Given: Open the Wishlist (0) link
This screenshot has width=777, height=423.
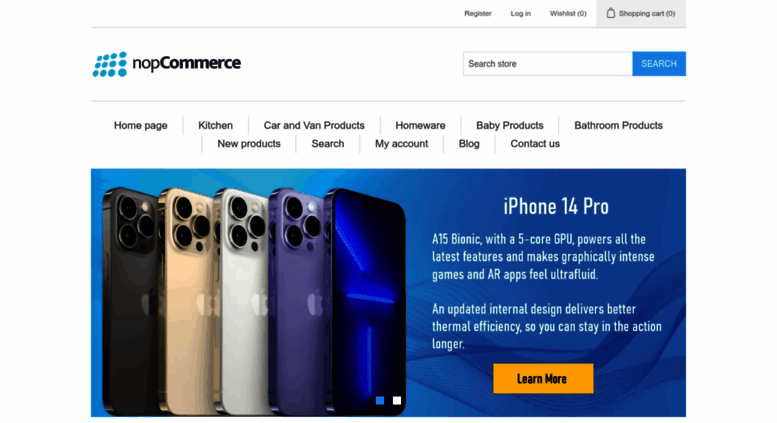Looking at the screenshot, I should (568, 13).
